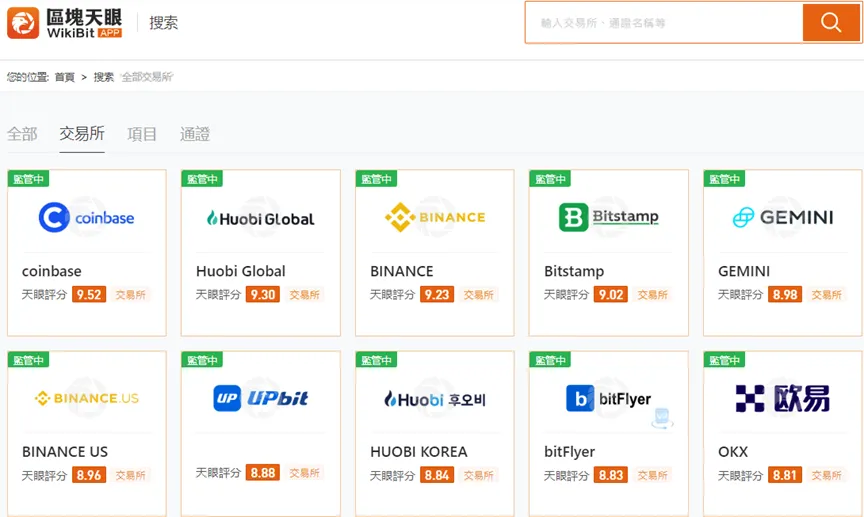Open the GEMINI exchange name link
Screen dimensions: 864x517
tap(744, 271)
